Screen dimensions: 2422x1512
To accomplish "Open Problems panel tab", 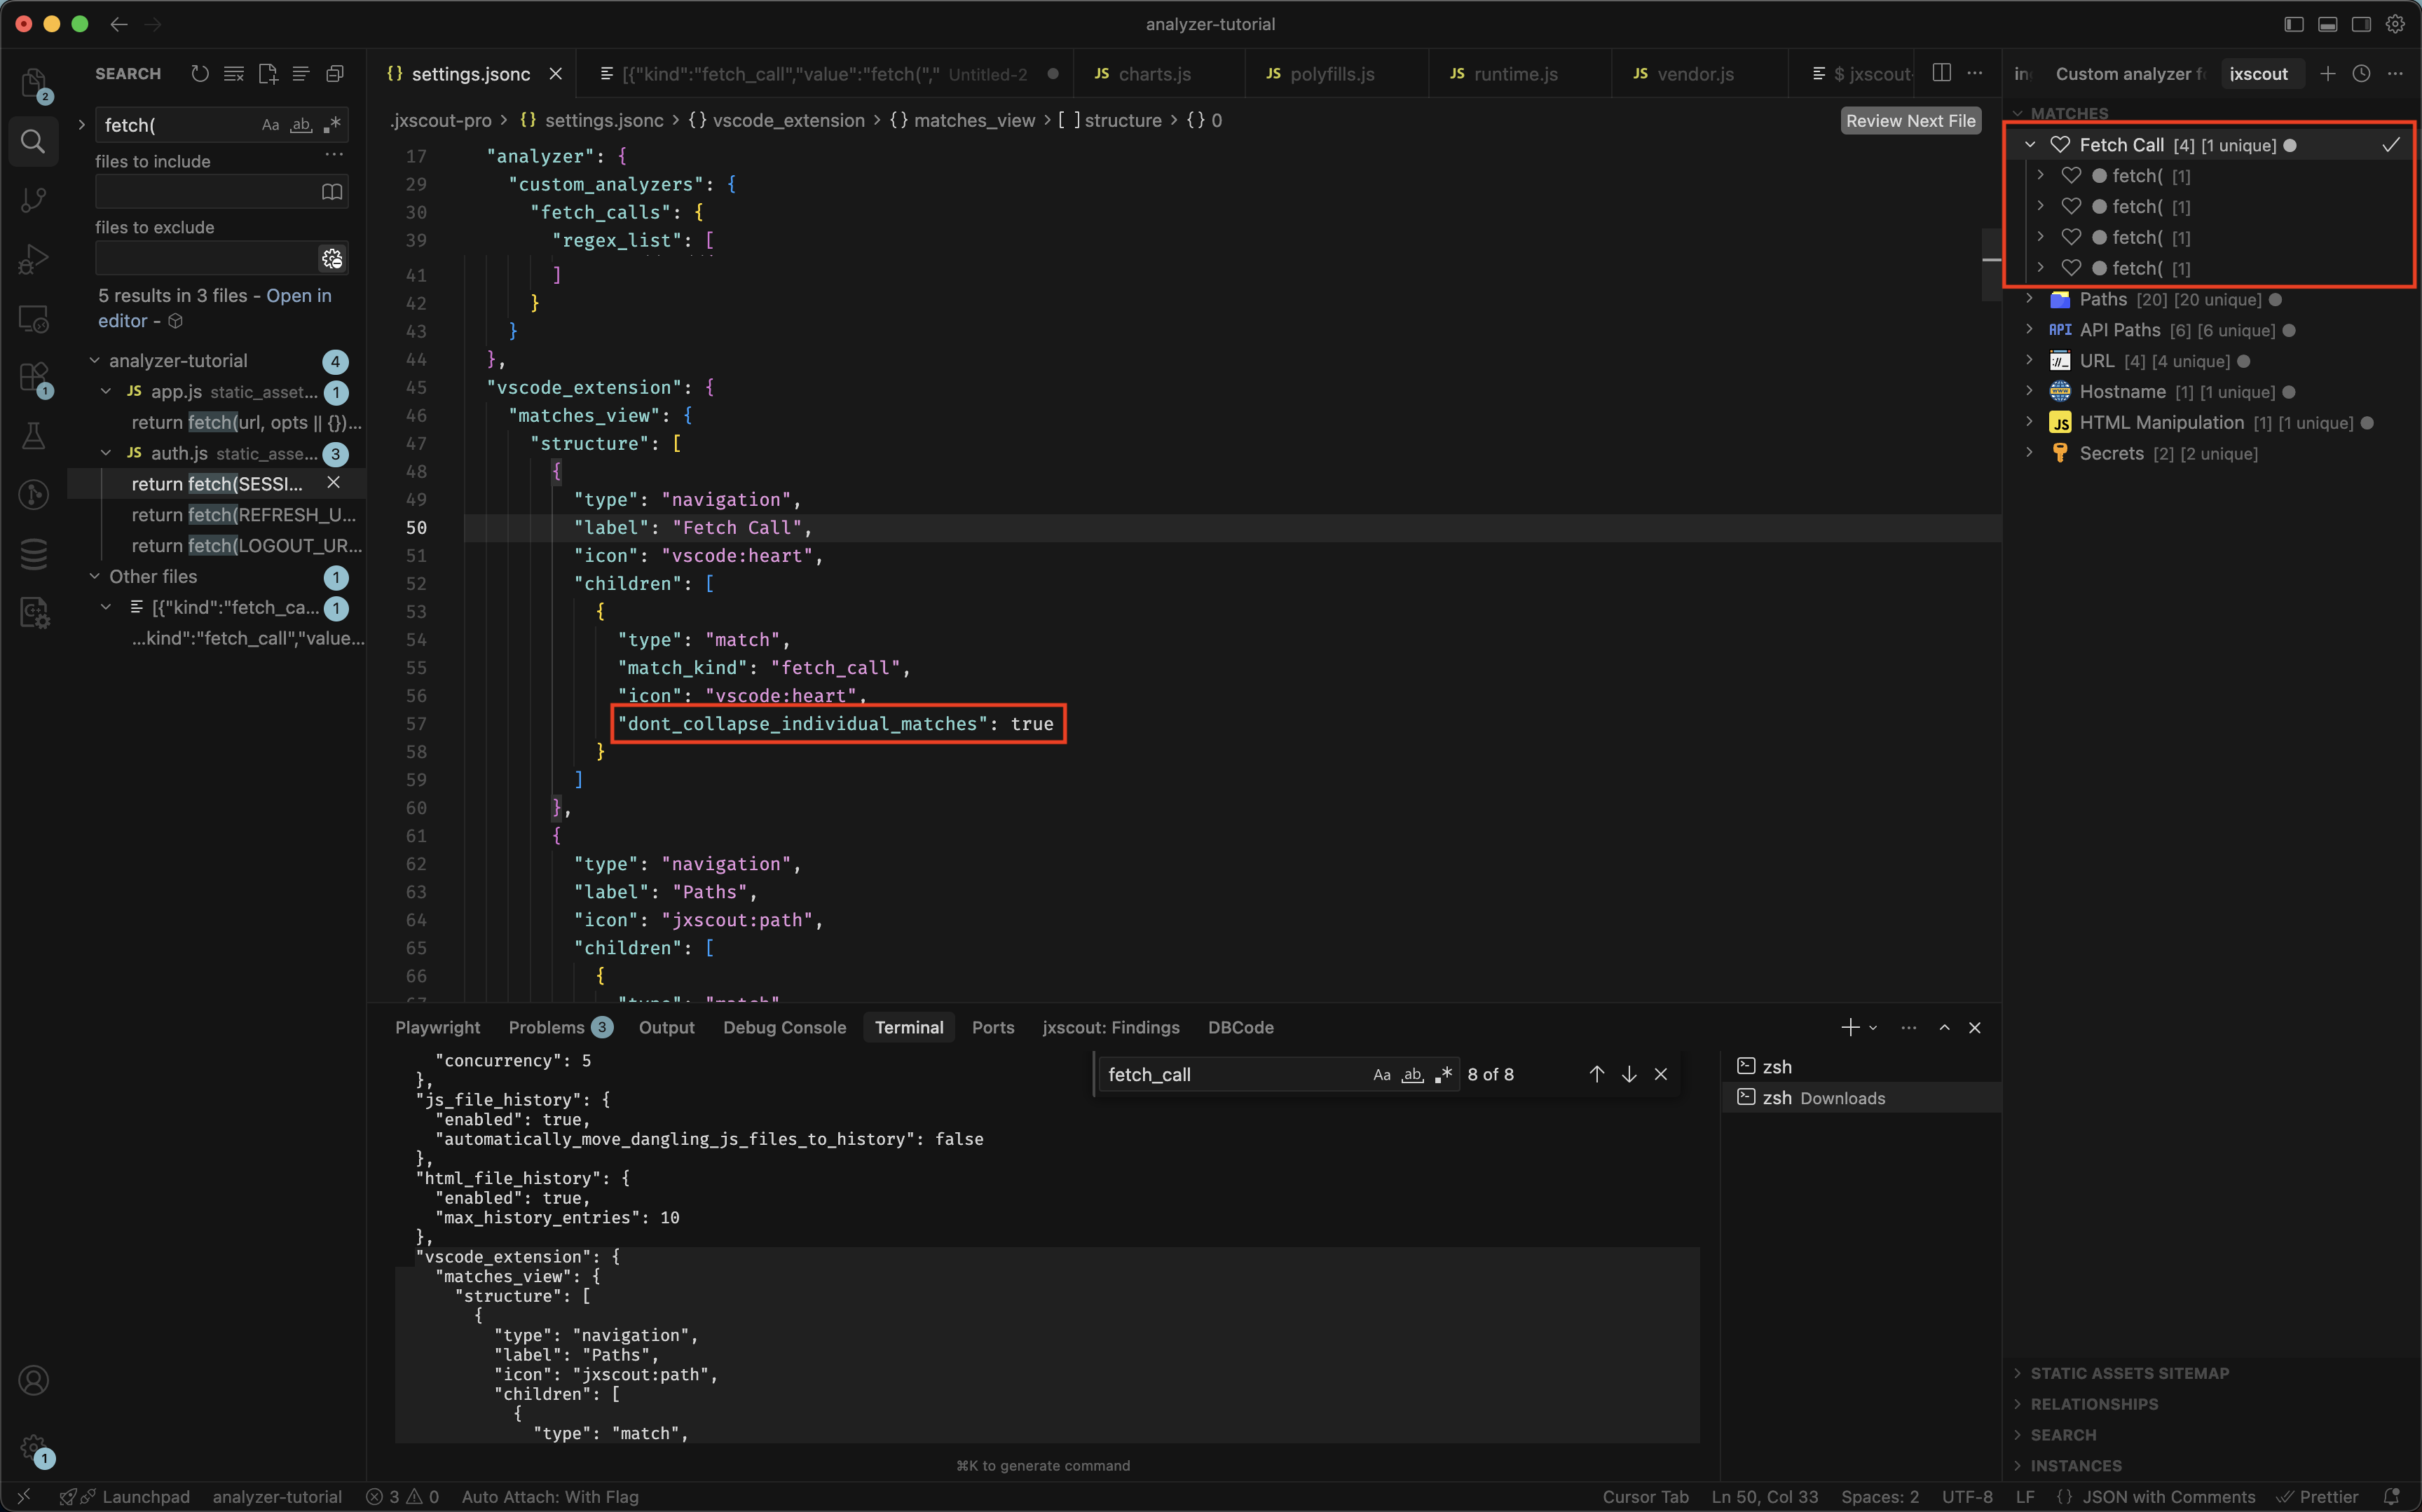I will coord(560,1028).
